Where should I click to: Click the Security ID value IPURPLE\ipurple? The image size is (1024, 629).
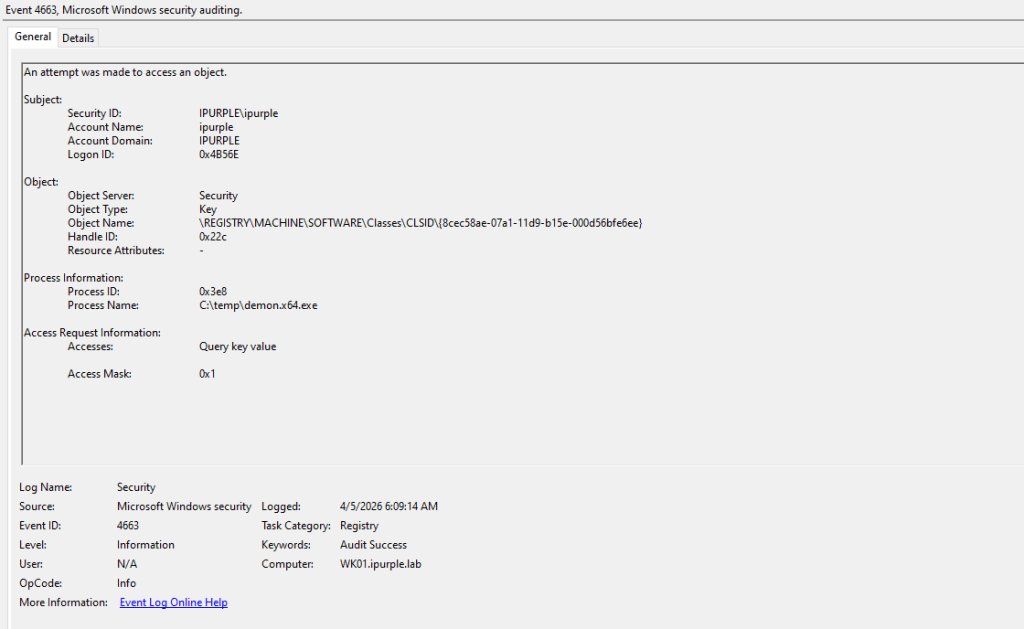(238, 113)
